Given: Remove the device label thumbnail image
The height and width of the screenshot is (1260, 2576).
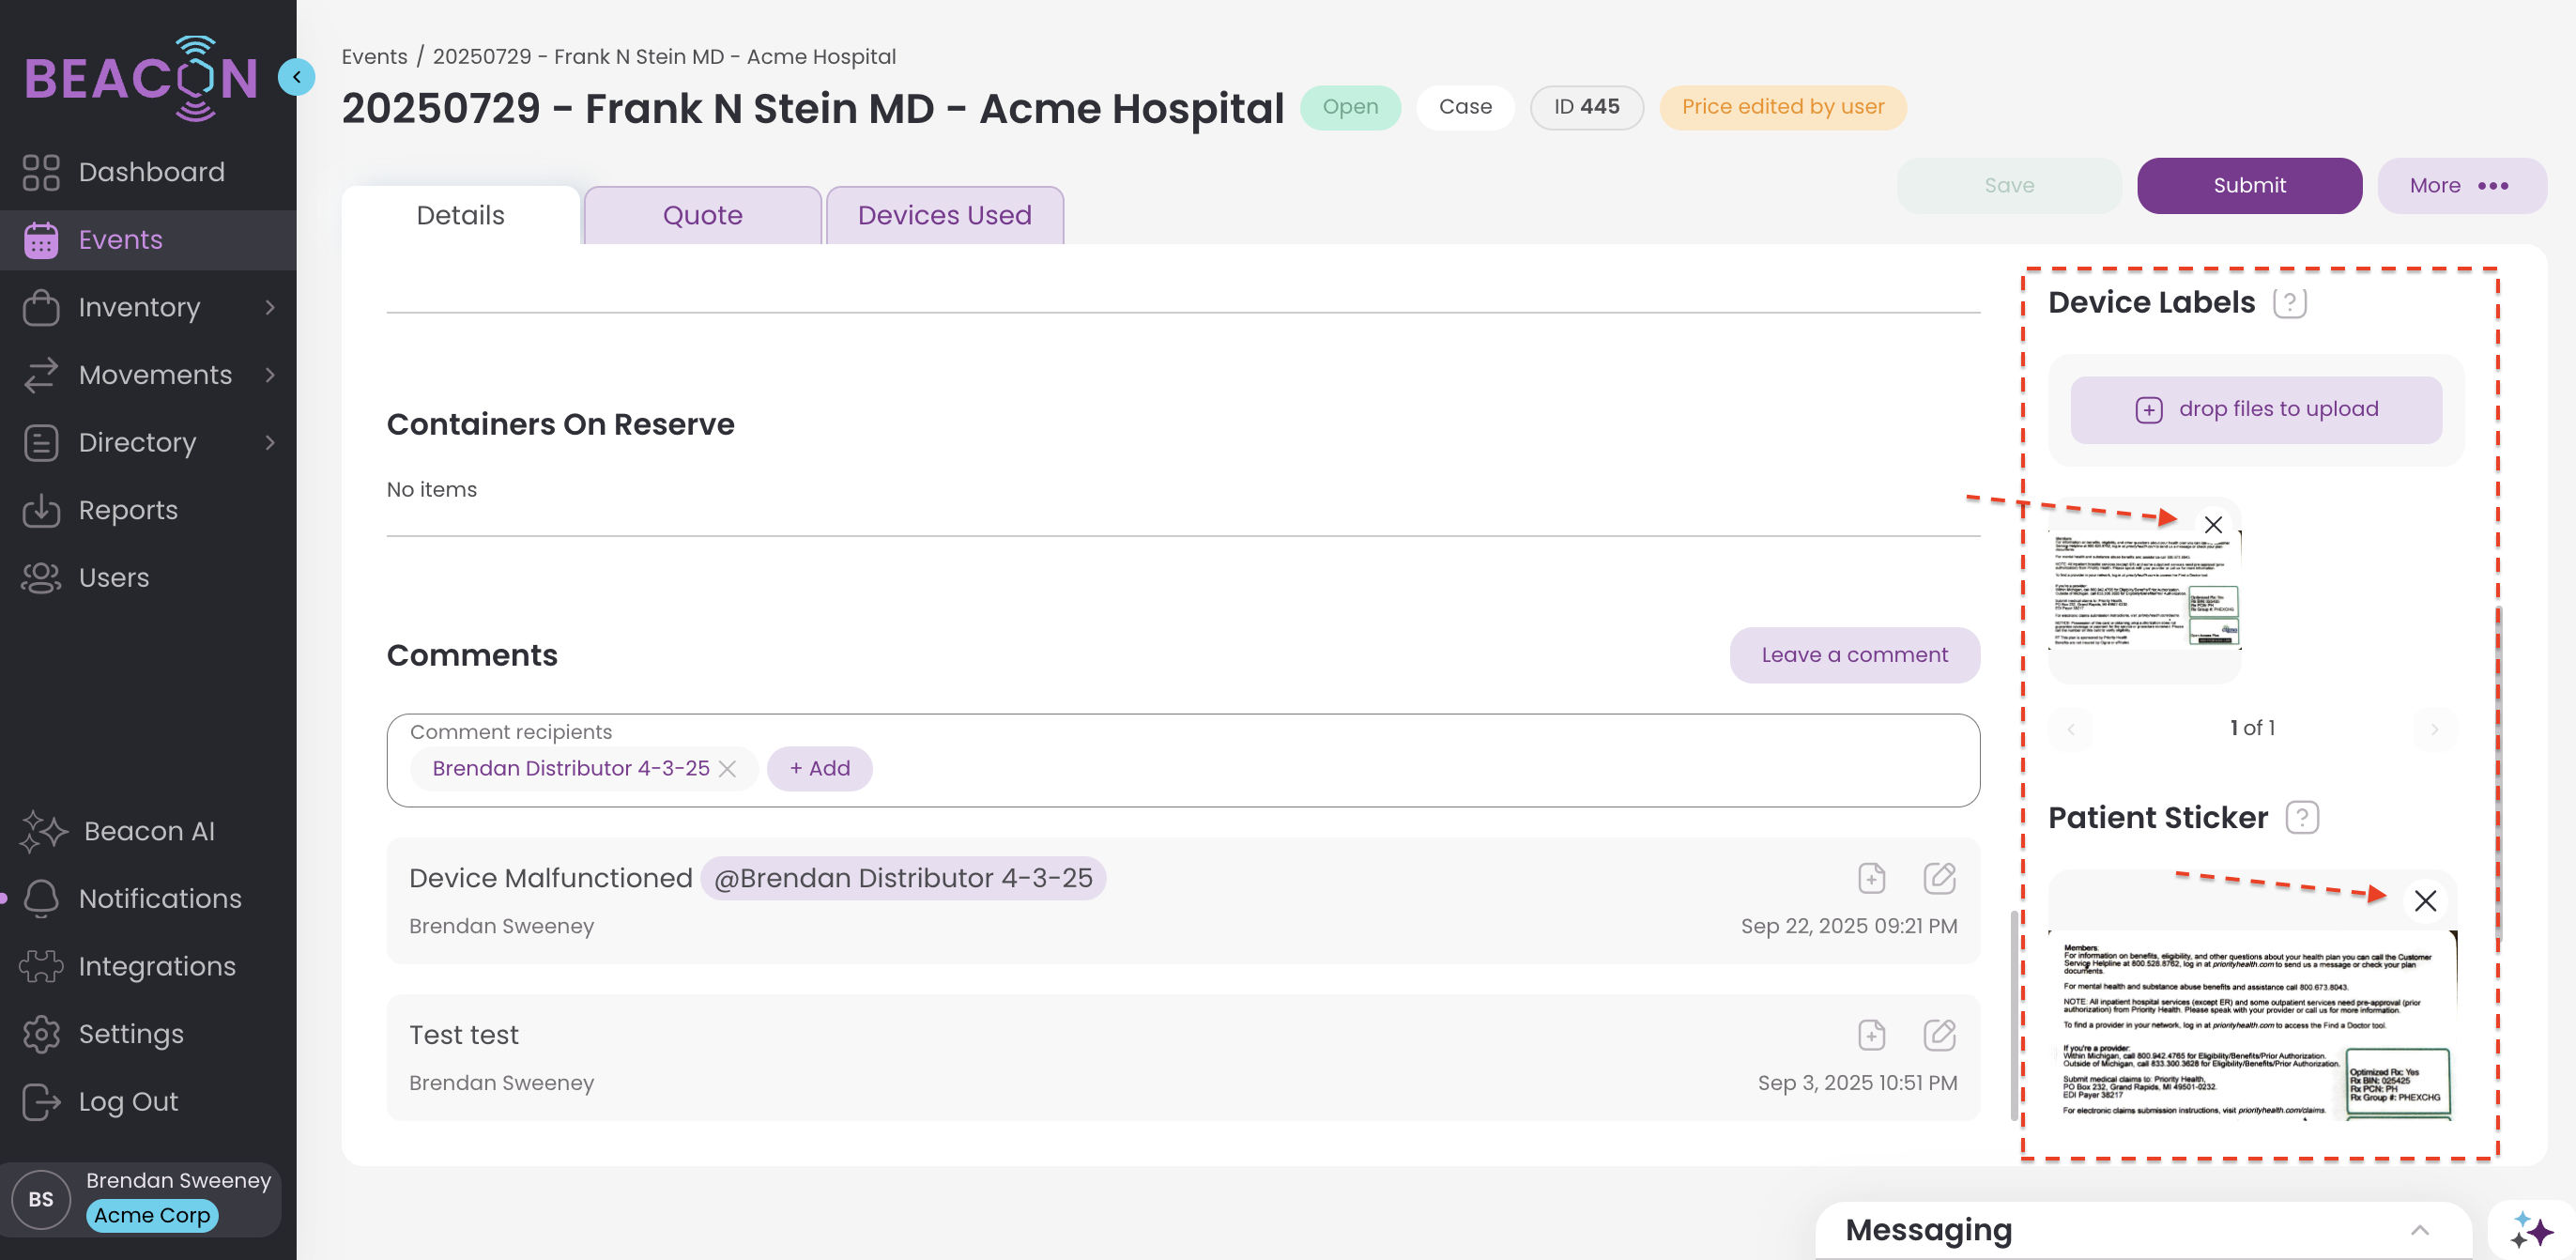Looking at the screenshot, I should [2213, 525].
